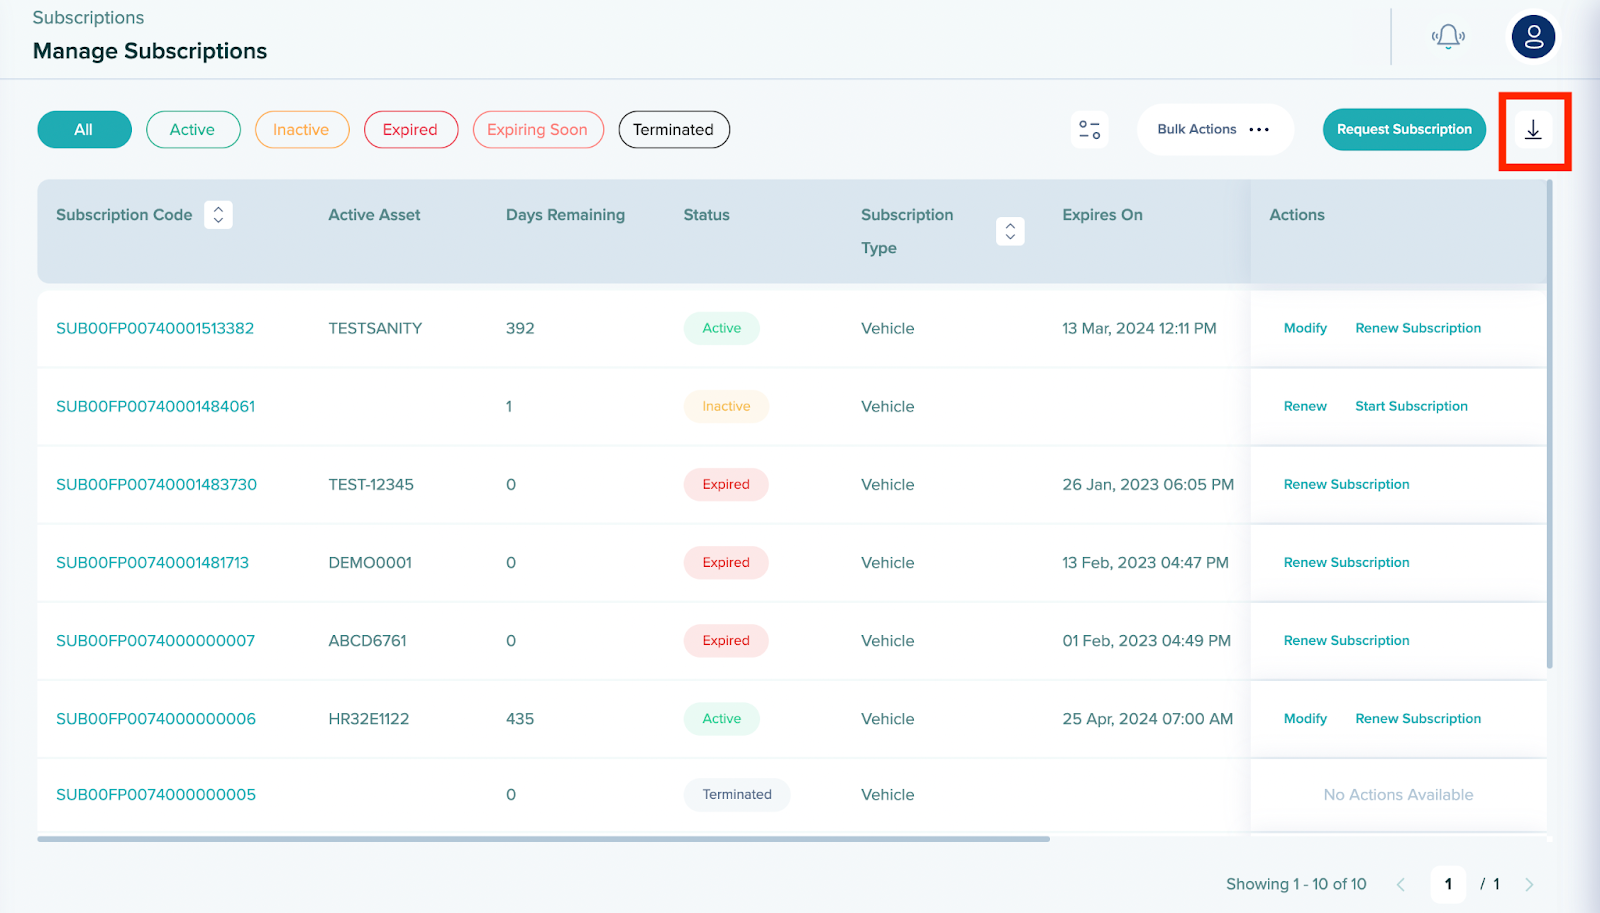Open the user profile avatar

(1533, 38)
